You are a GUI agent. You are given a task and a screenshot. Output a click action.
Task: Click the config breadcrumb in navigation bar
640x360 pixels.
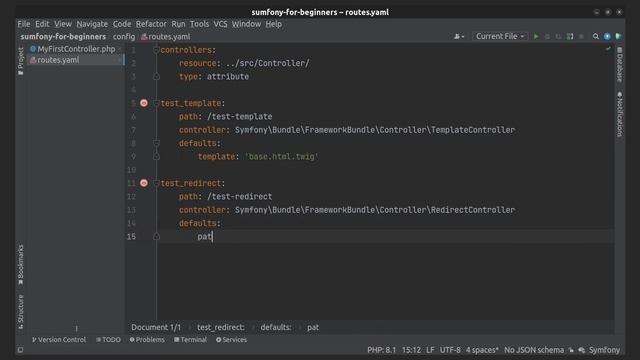(x=124, y=37)
